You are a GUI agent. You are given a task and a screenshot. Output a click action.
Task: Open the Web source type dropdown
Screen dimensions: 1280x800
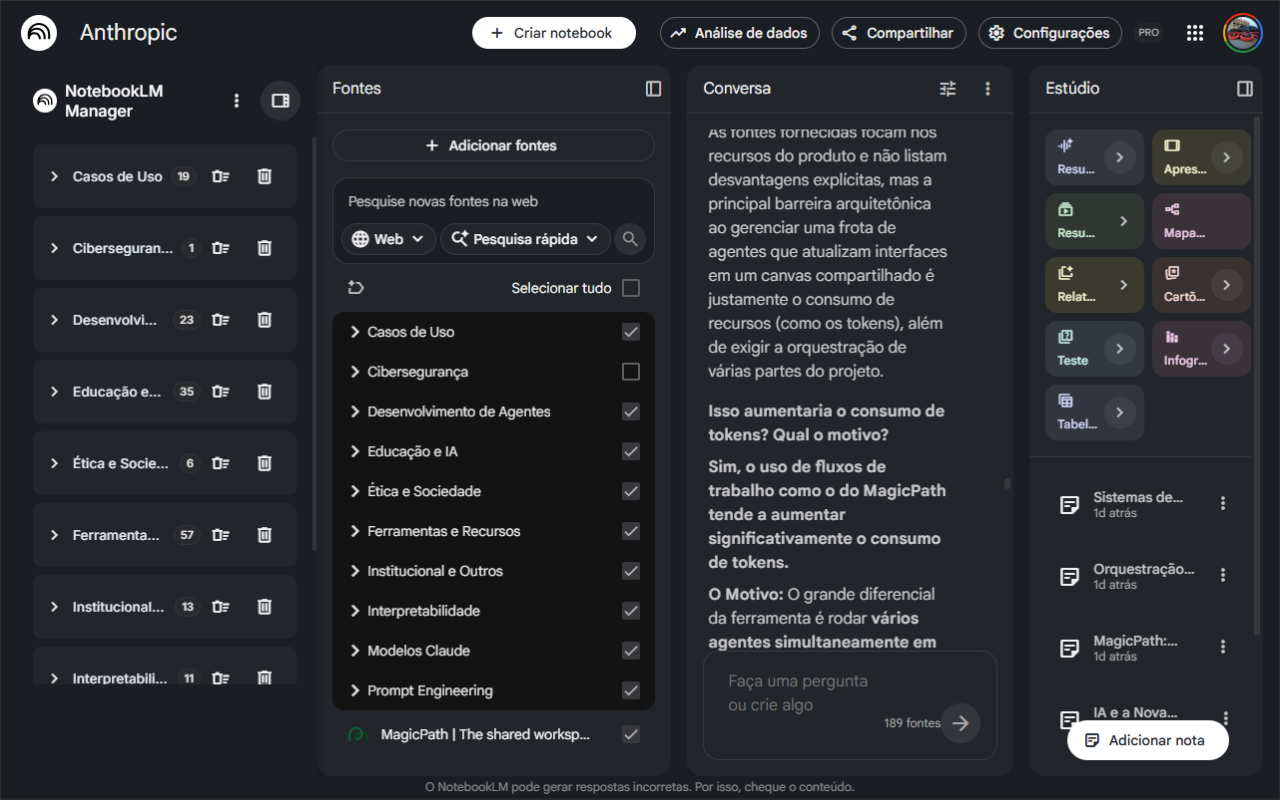coord(389,239)
